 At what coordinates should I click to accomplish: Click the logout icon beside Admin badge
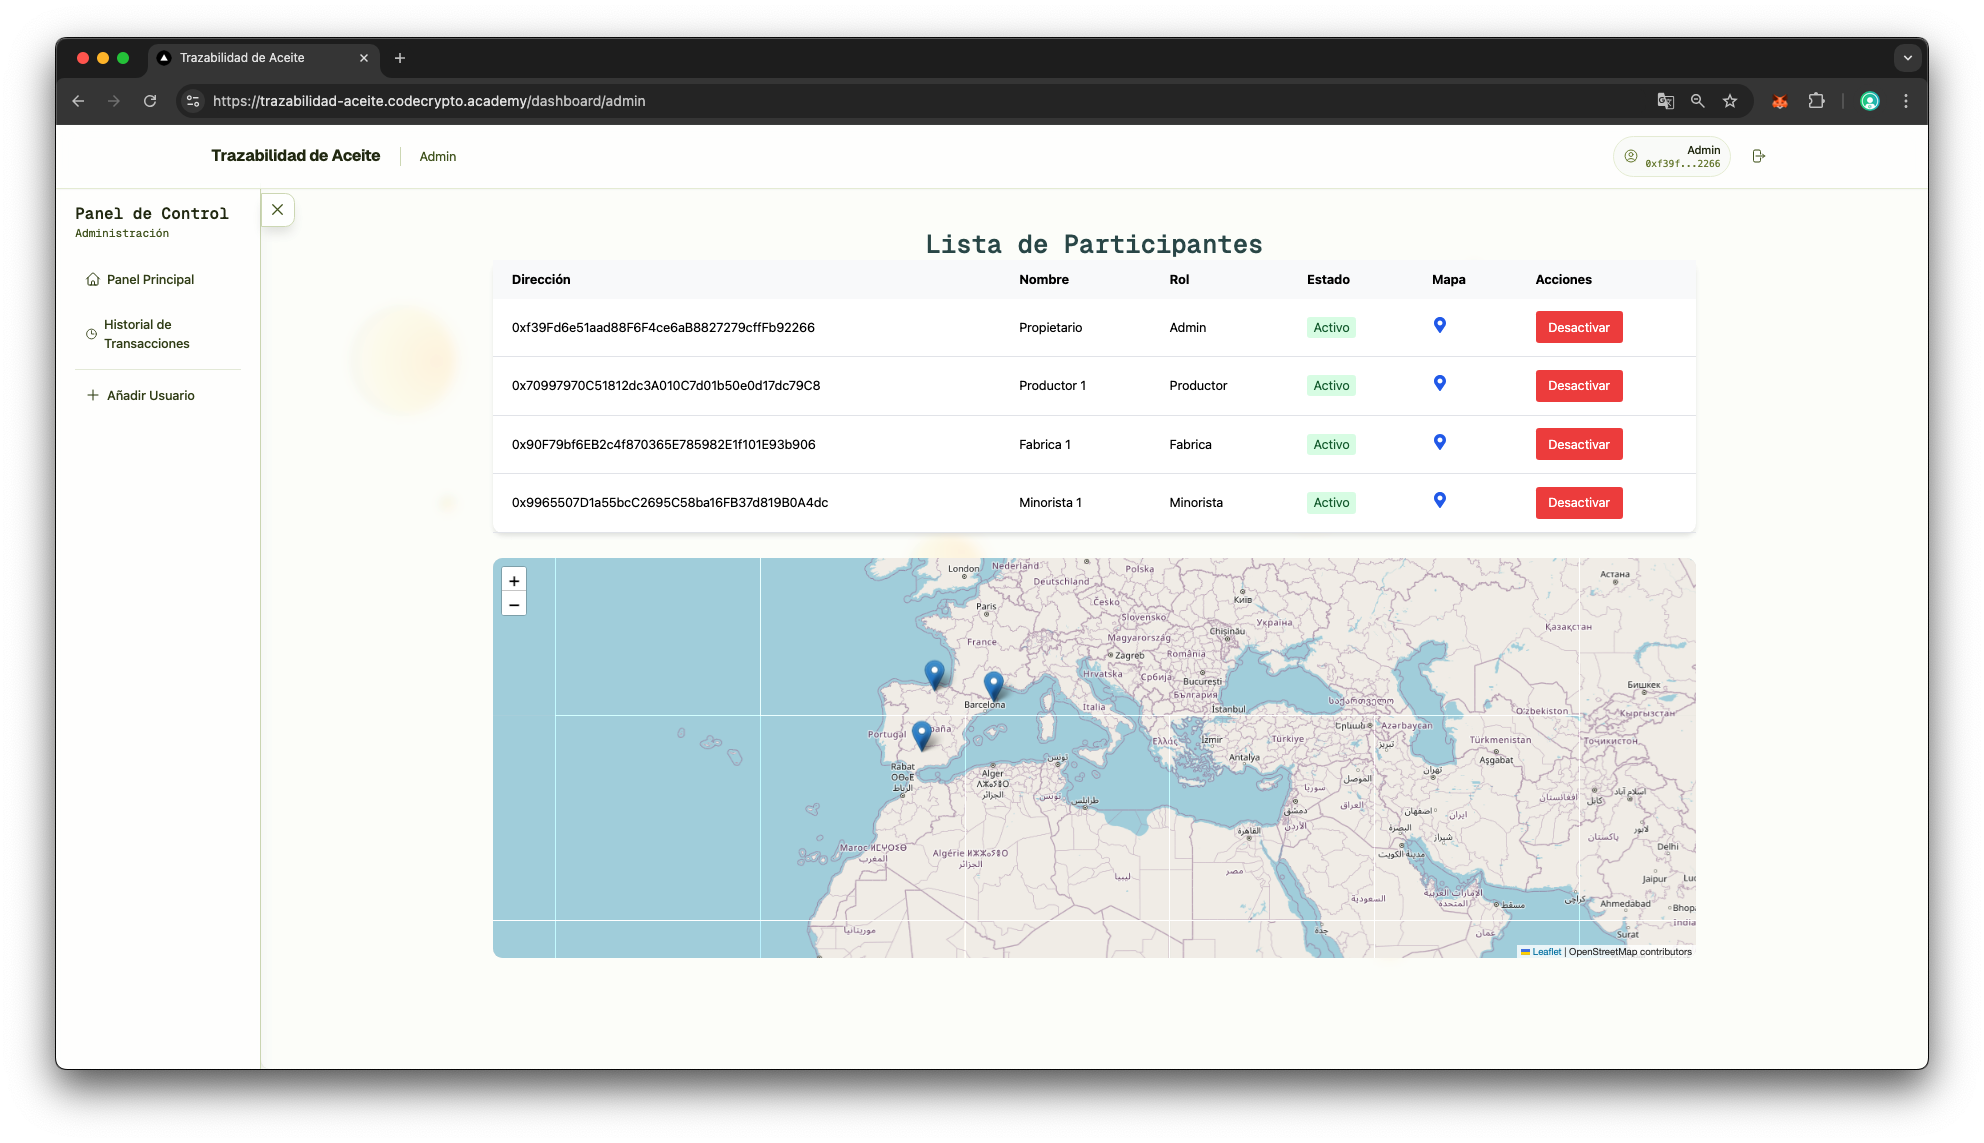pyautogui.click(x=1759, y=156)
